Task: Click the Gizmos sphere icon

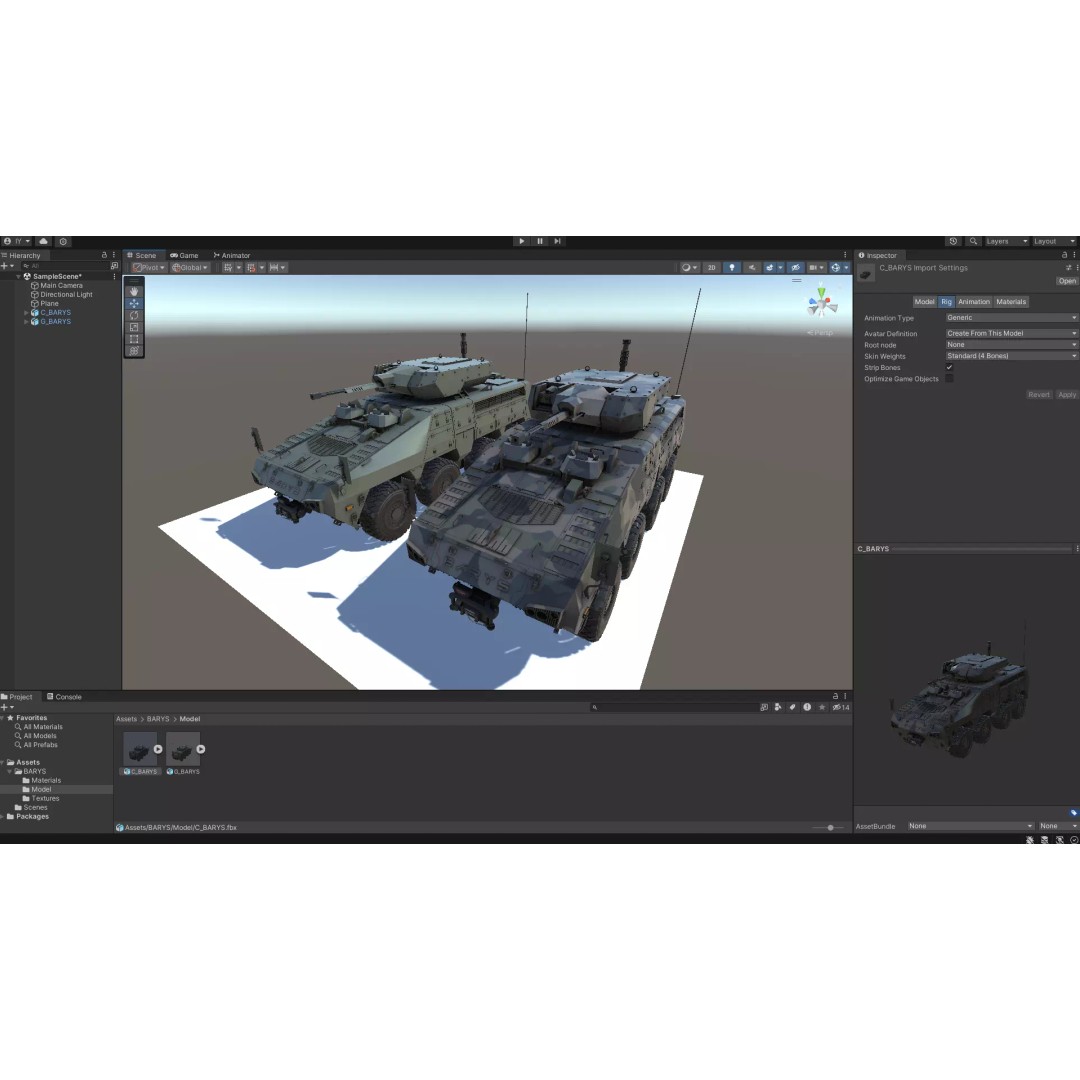Action: pyautogui.click(x=835, y=267)
